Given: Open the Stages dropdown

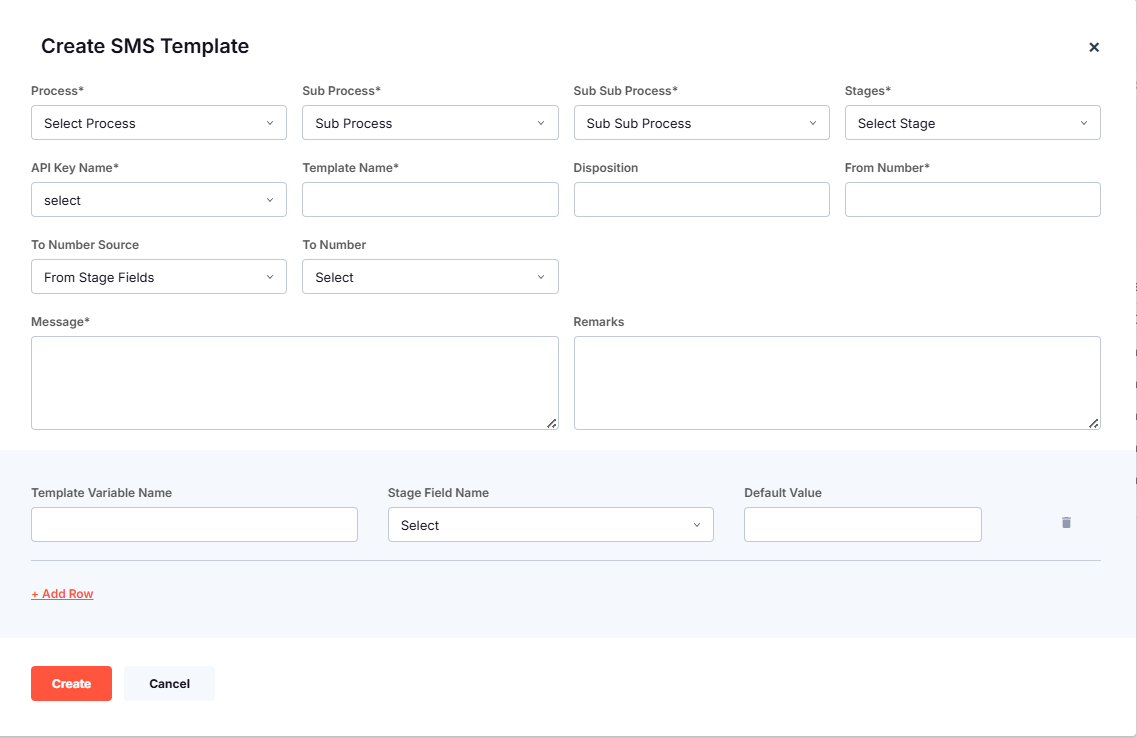Looking at the screenshot, I should tap(972, 122).
